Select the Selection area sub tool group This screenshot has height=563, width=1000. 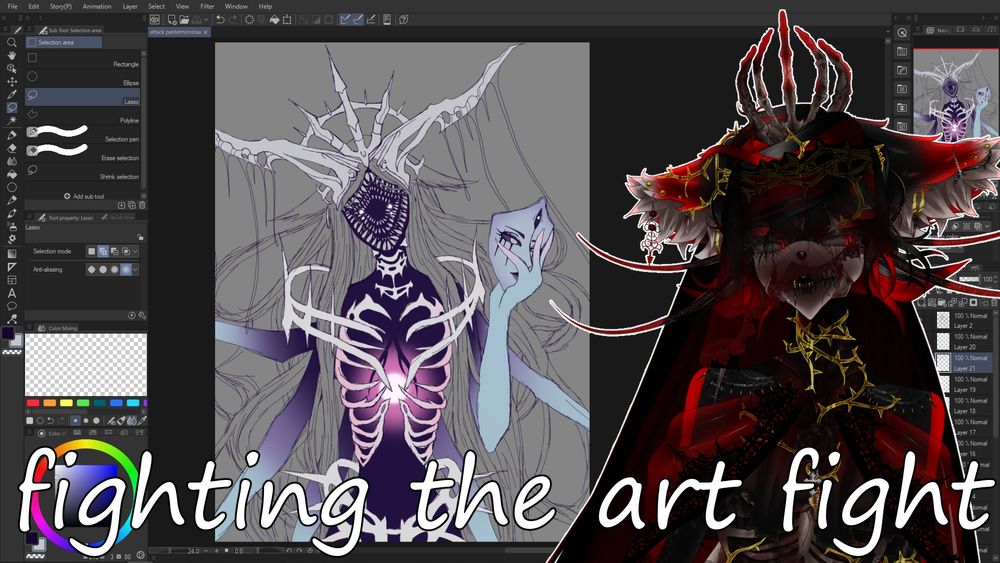coord(63,43)
